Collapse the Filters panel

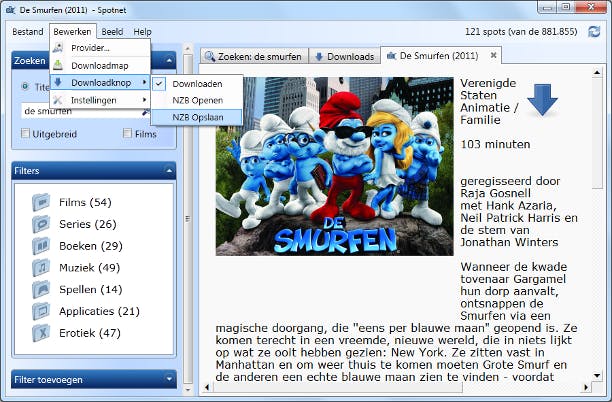click(x=169, y=171)
